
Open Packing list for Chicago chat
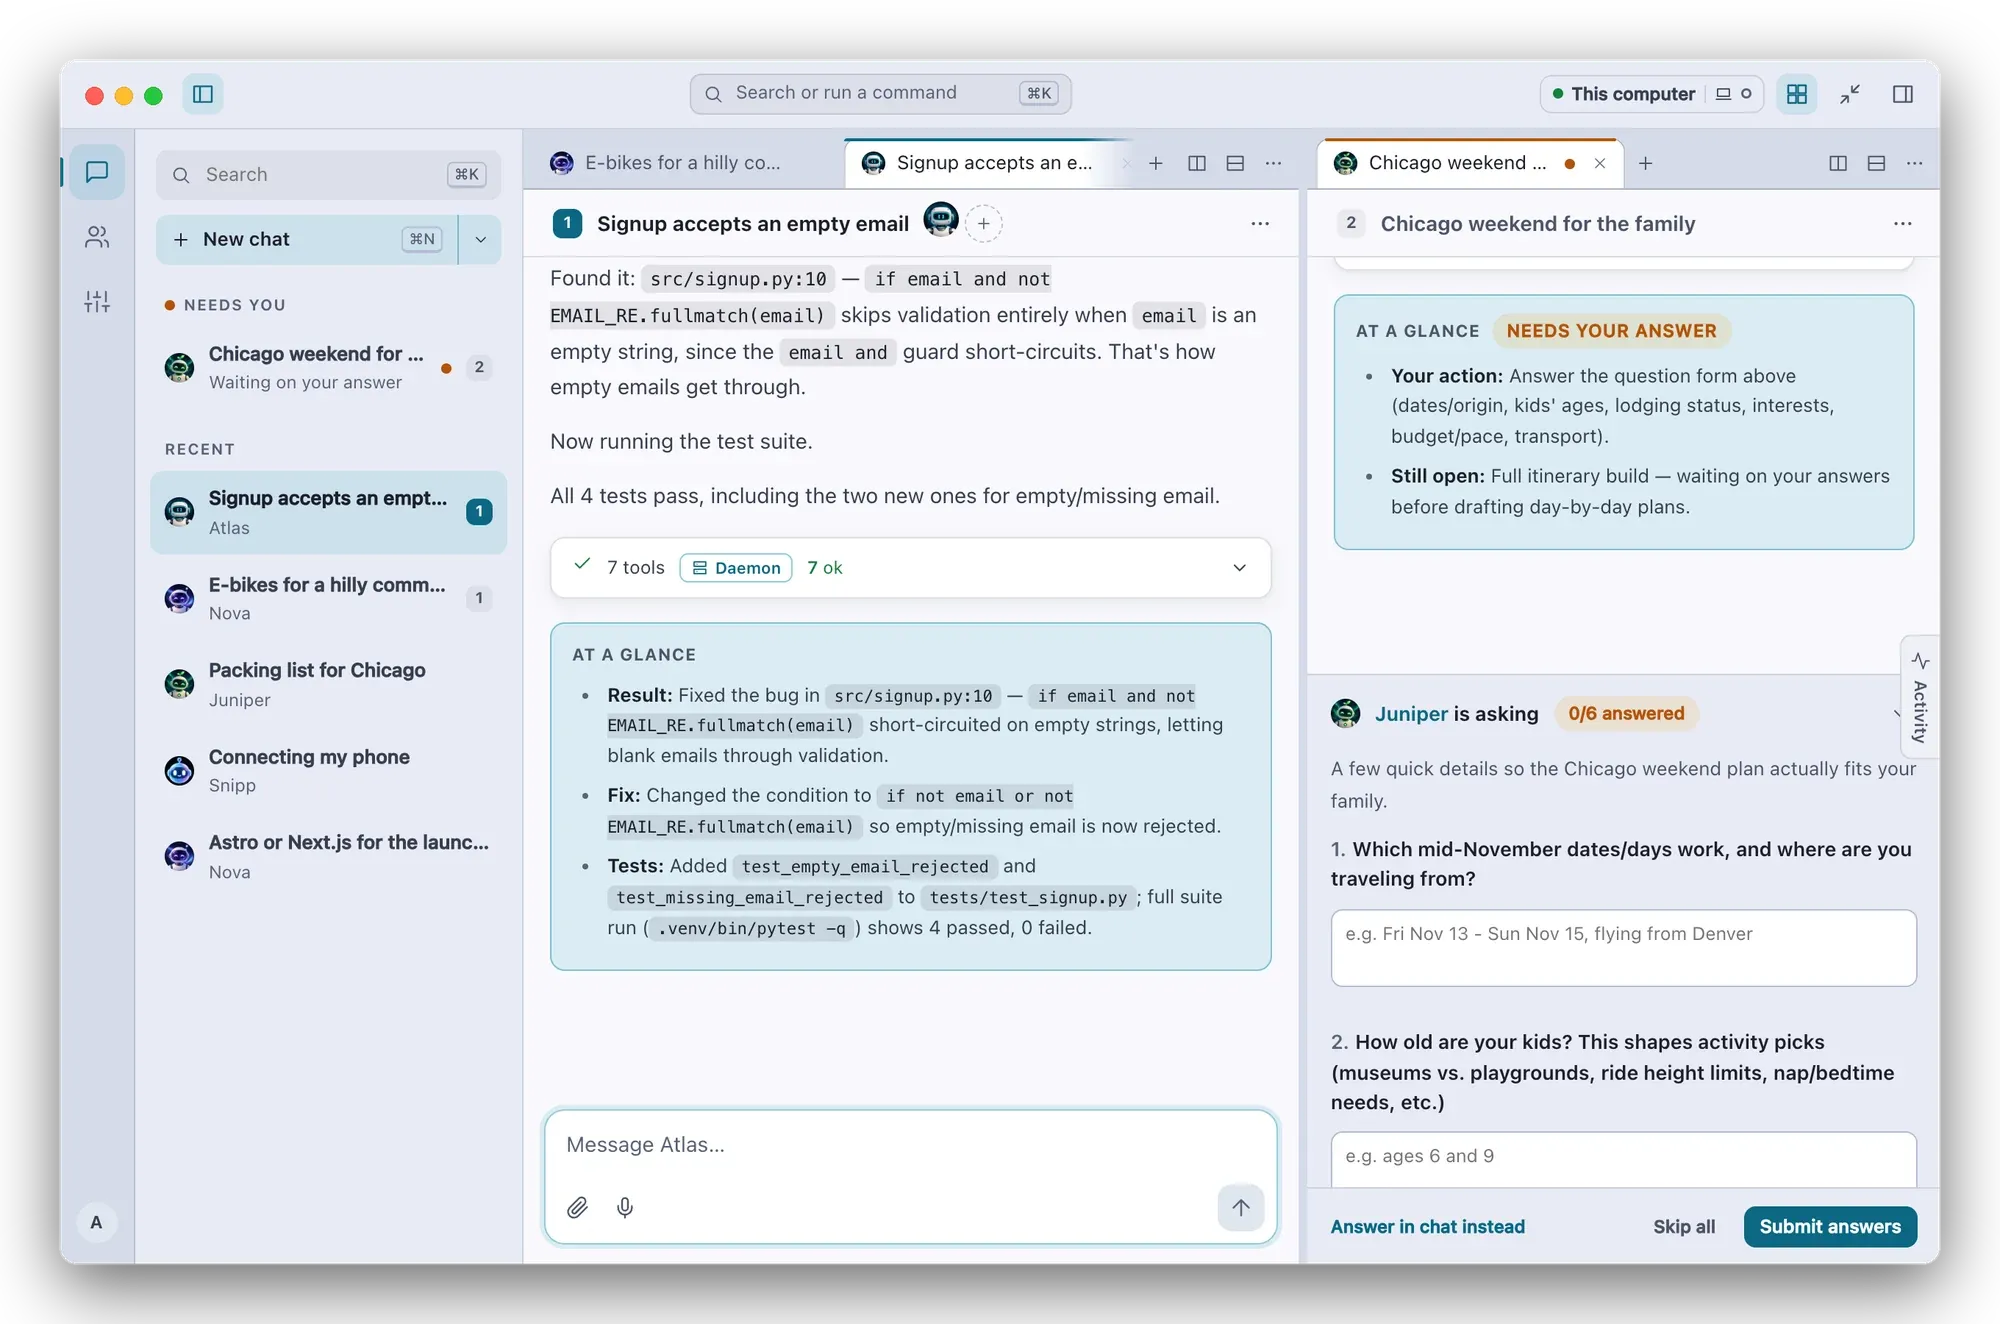(x=328, y=685)
